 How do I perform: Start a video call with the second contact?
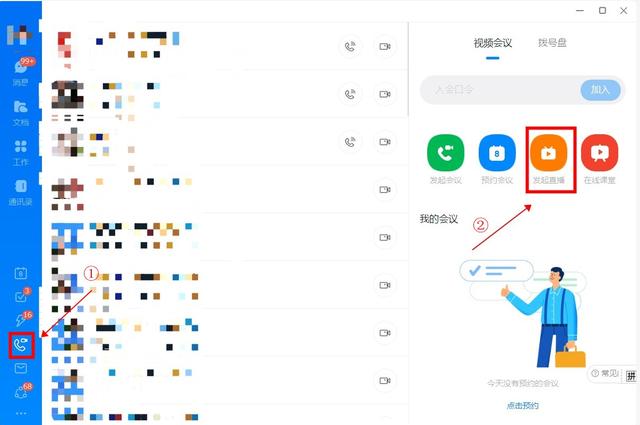(x=384, y=94)
